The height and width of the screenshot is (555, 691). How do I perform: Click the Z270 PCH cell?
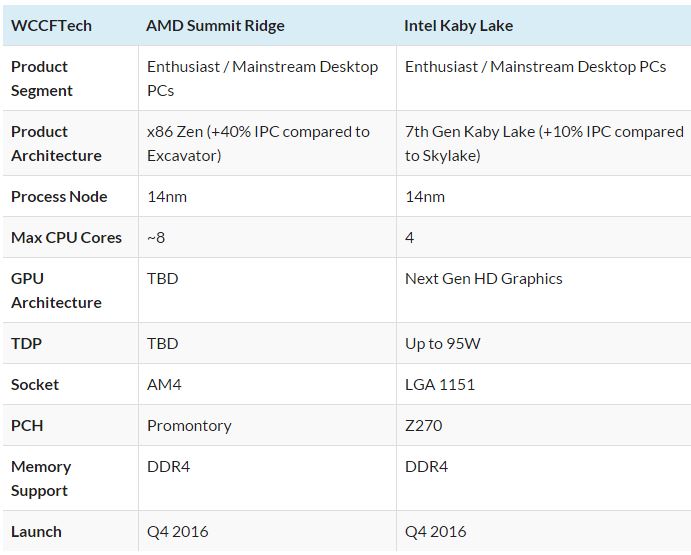424,425
